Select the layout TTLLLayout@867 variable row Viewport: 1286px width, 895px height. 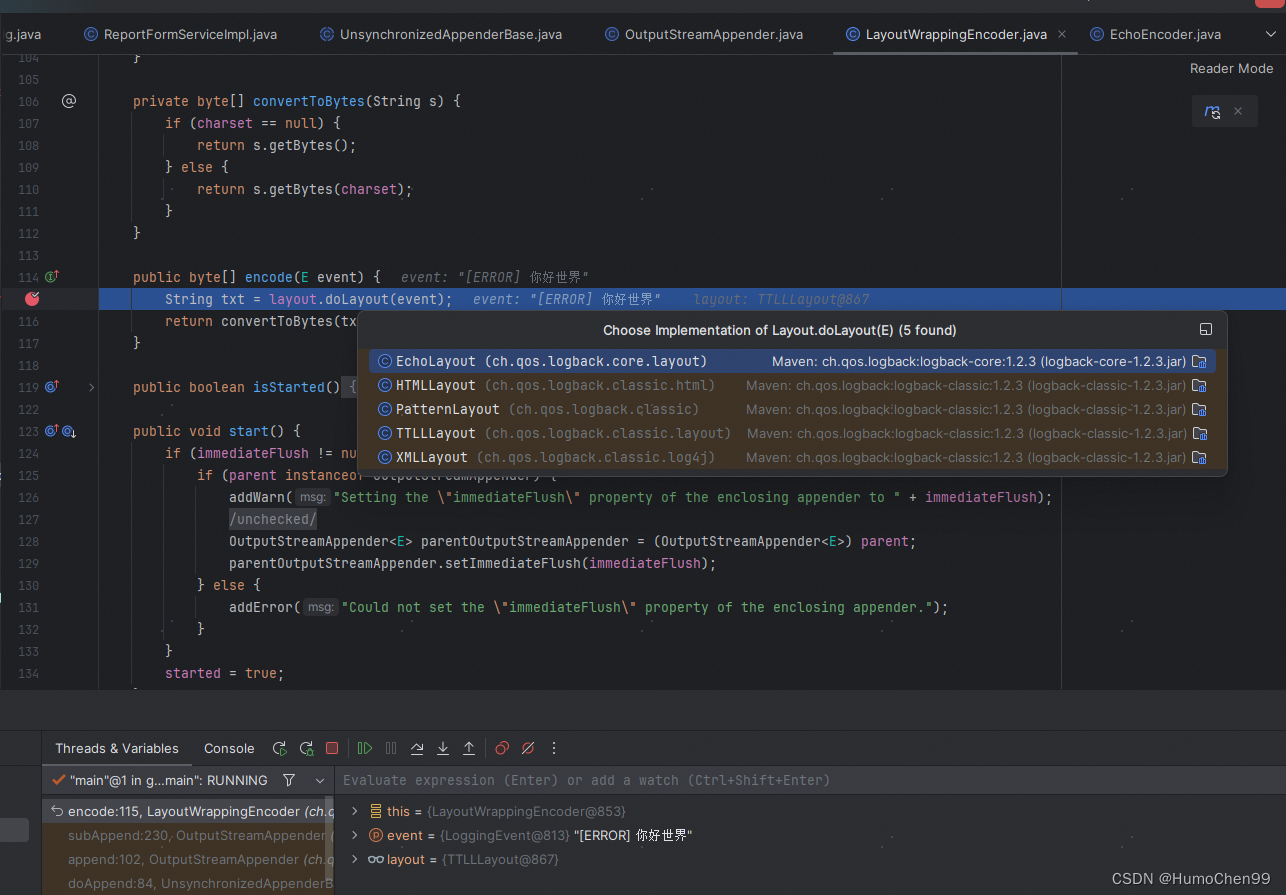[810, 859]
